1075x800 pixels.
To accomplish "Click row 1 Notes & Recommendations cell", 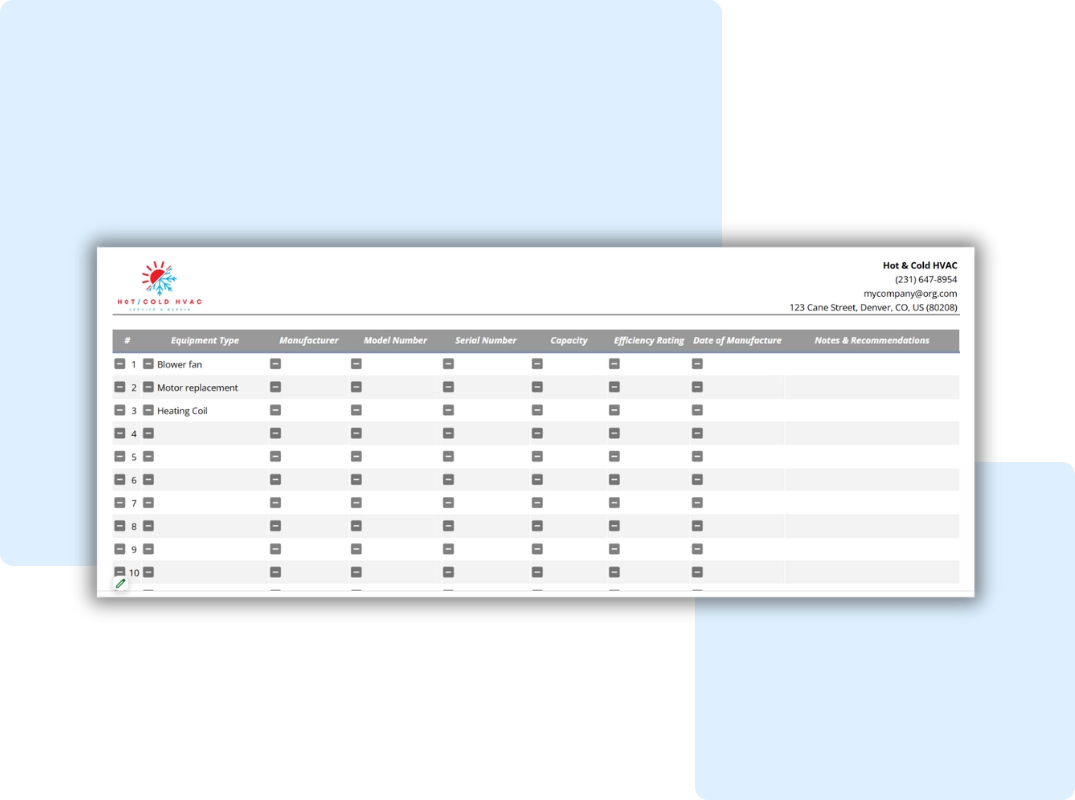I will click(x=871, y=364).
